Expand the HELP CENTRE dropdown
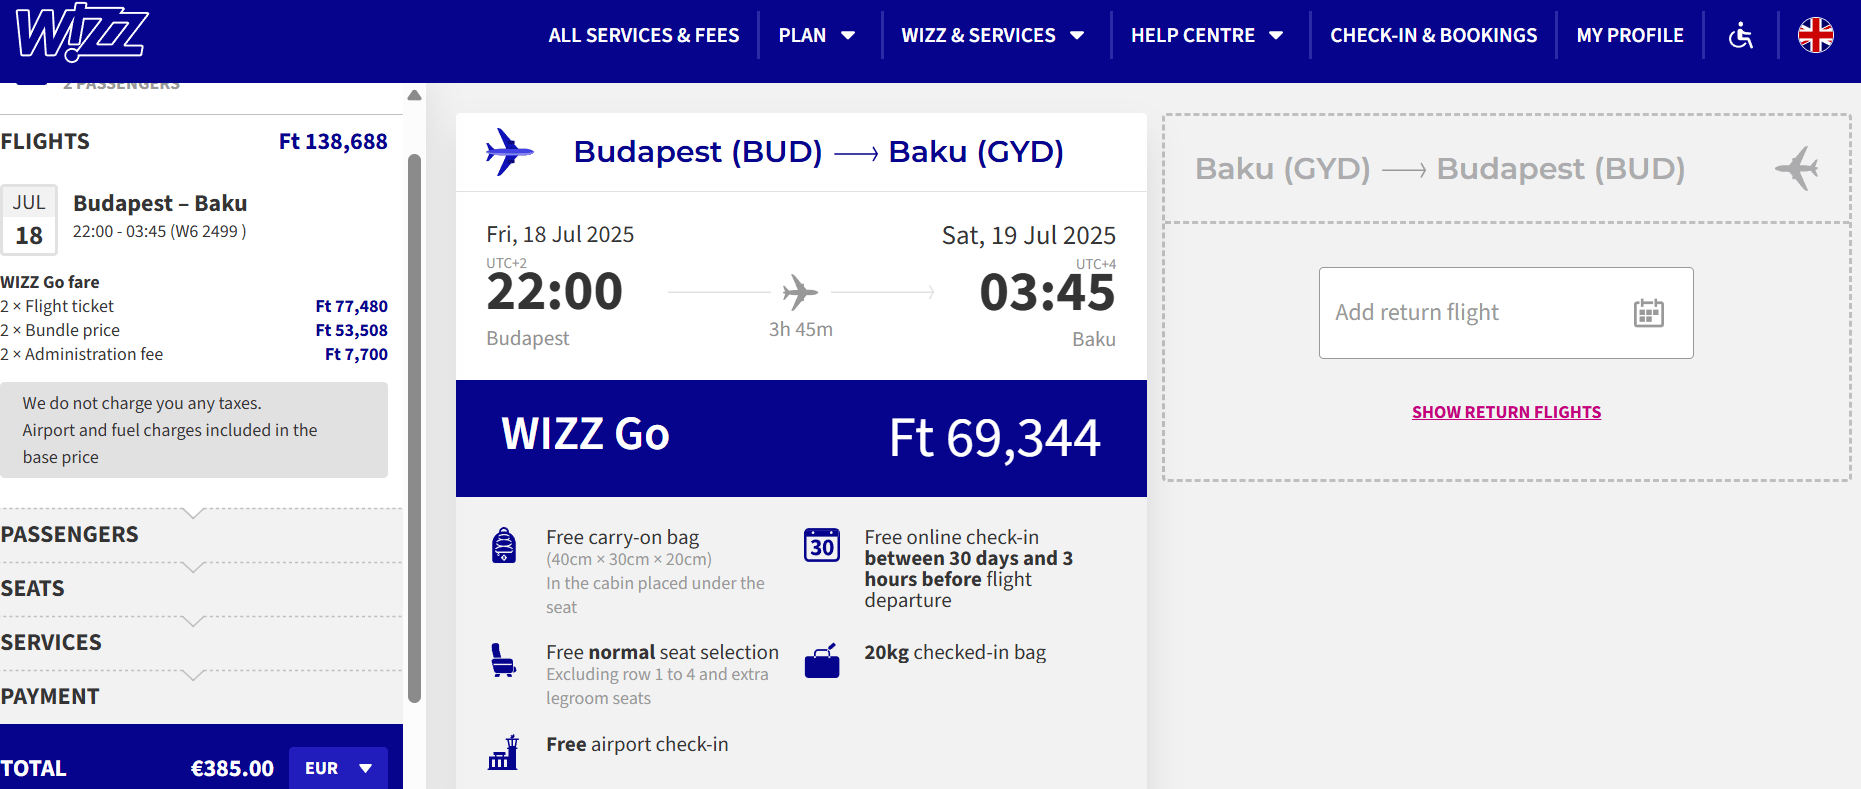Image resolution: width=1861 pixels, height=789 pixels. 1207,35
